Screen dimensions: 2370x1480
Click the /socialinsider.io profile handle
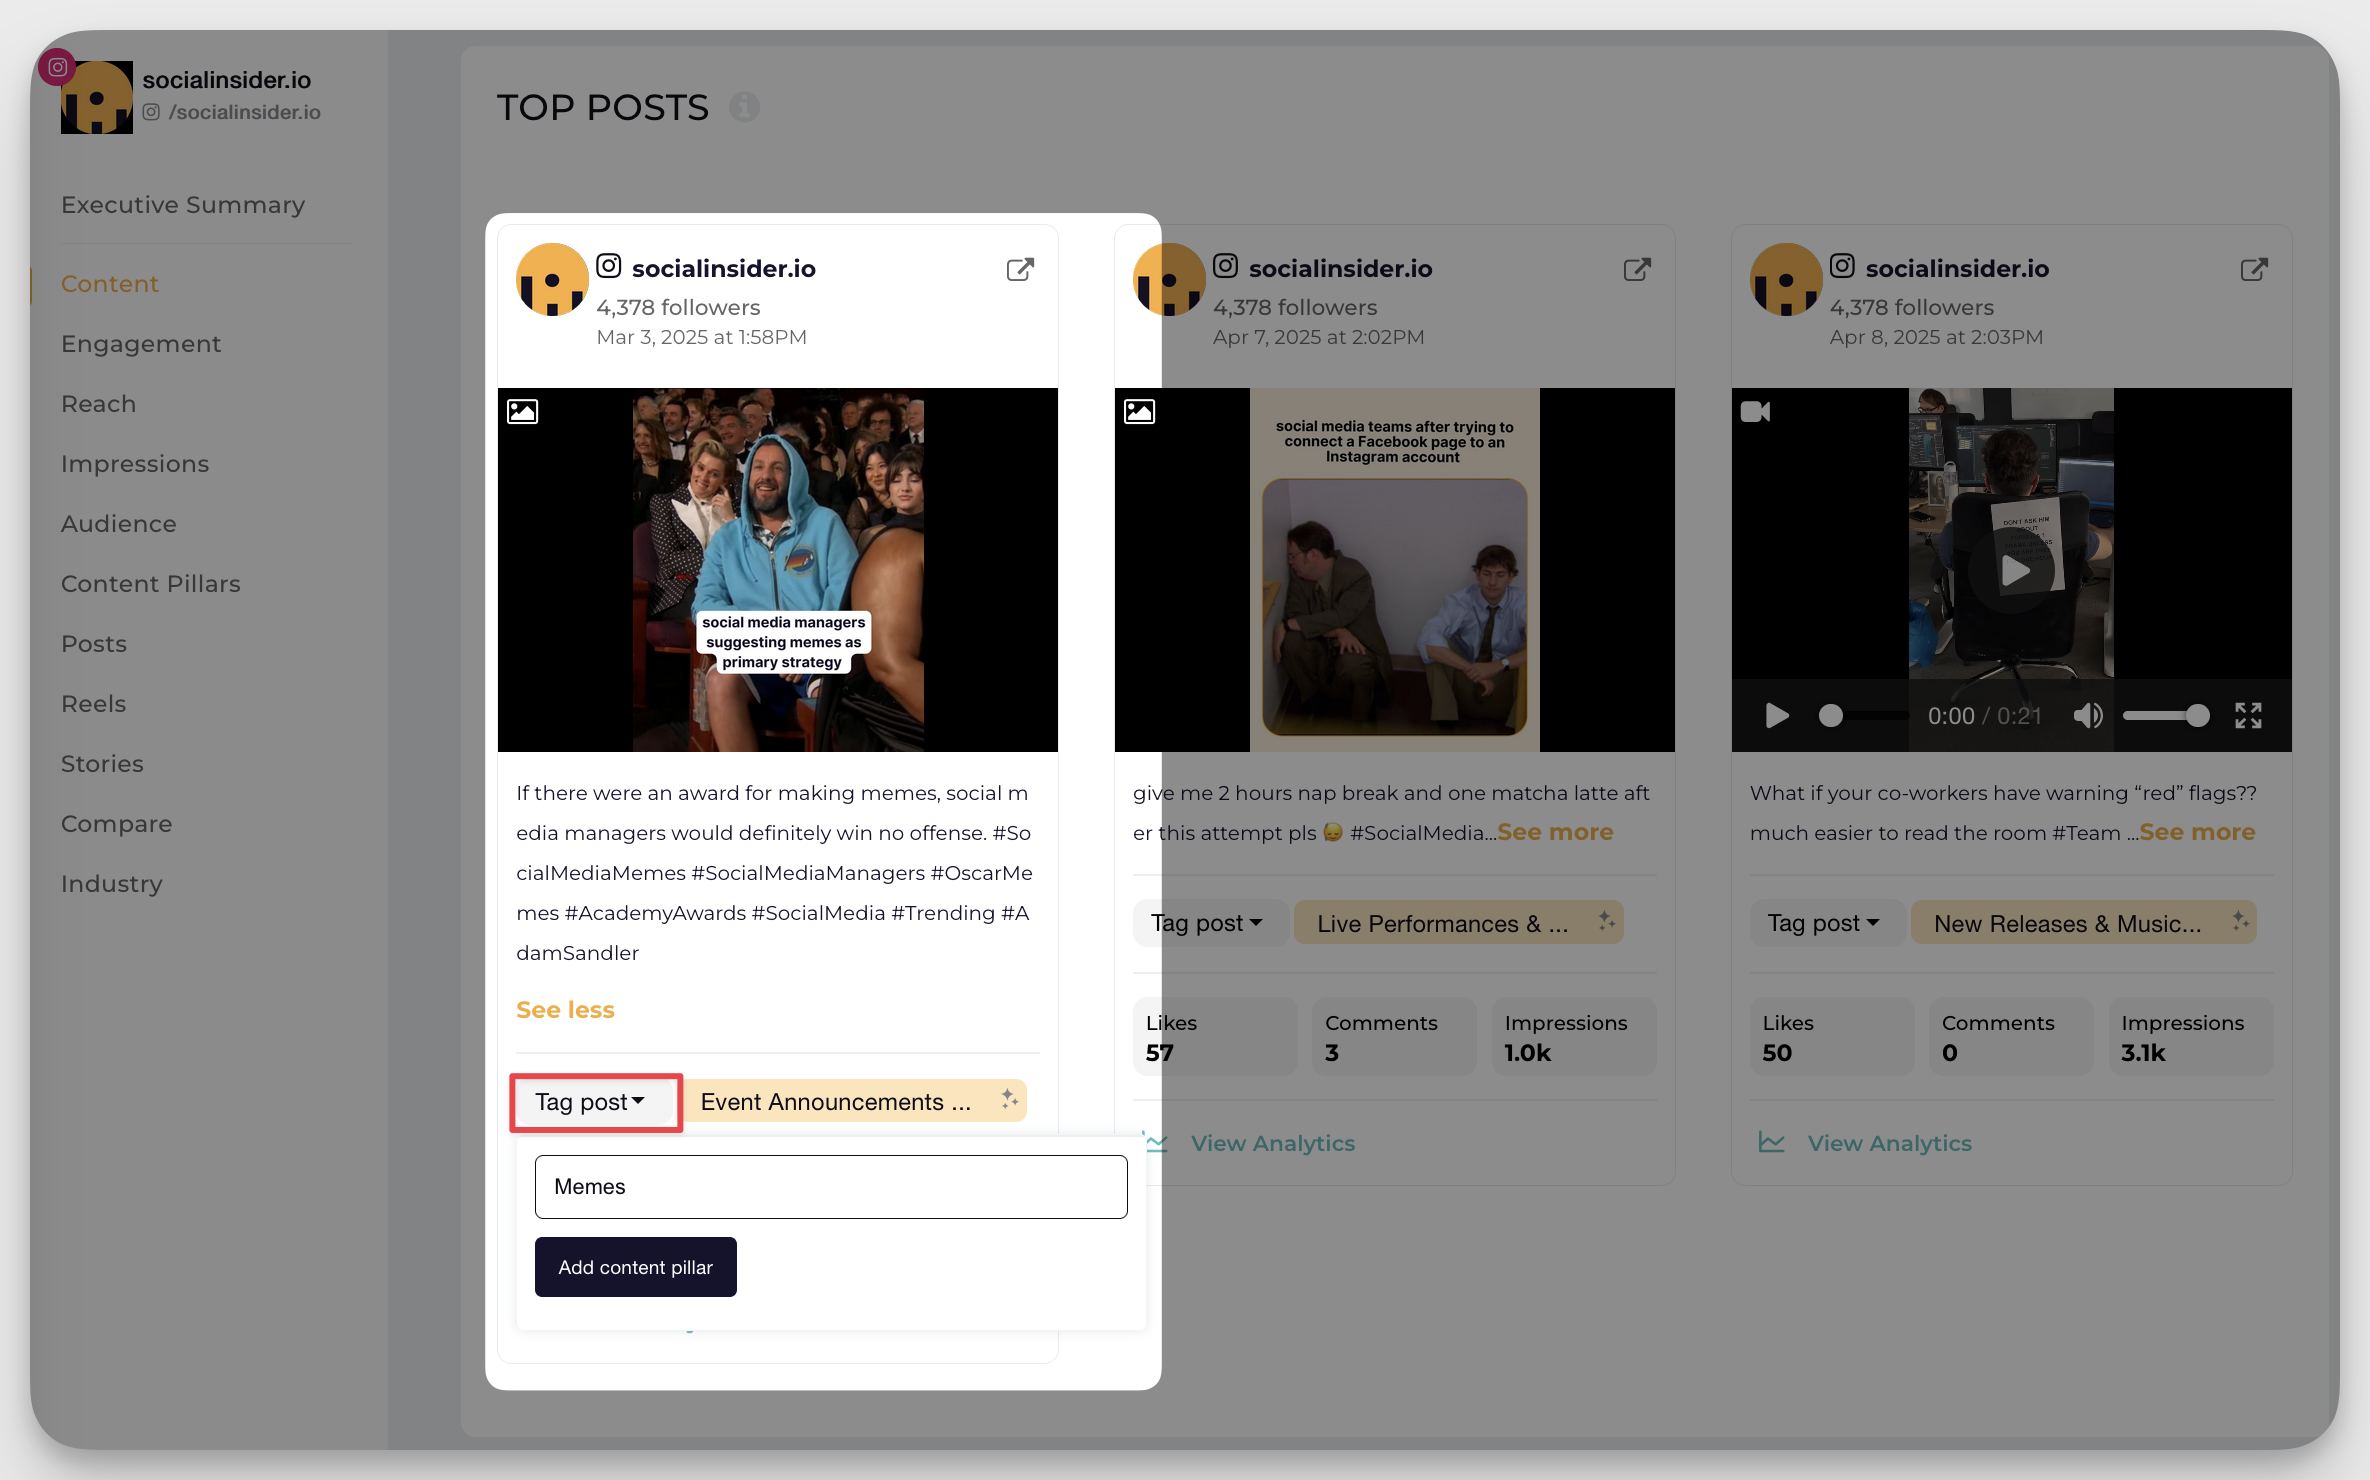245,112
